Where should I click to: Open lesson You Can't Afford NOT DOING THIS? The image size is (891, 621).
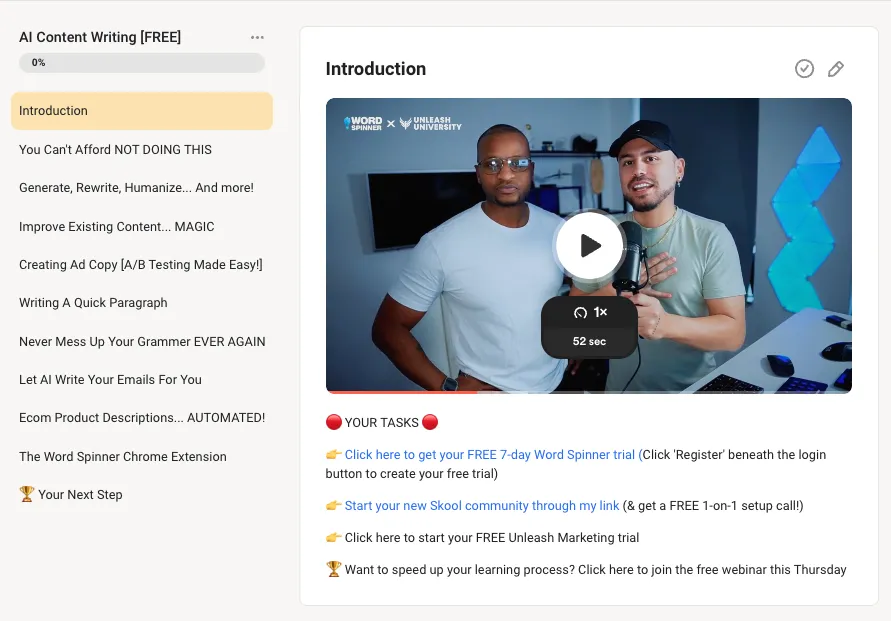pyautogui.click(x=115, y=149)
